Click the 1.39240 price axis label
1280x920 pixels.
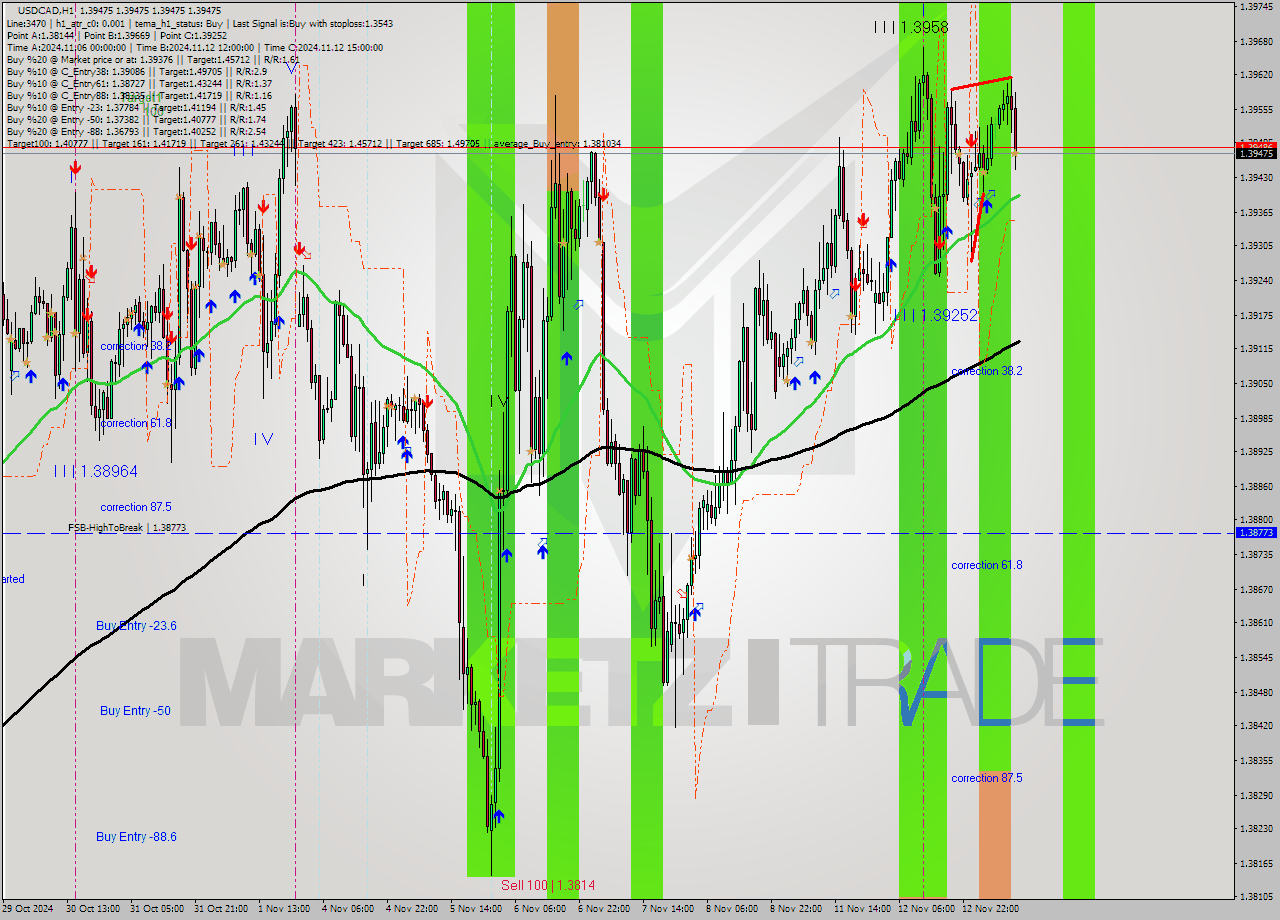[x=1256, y=281]
